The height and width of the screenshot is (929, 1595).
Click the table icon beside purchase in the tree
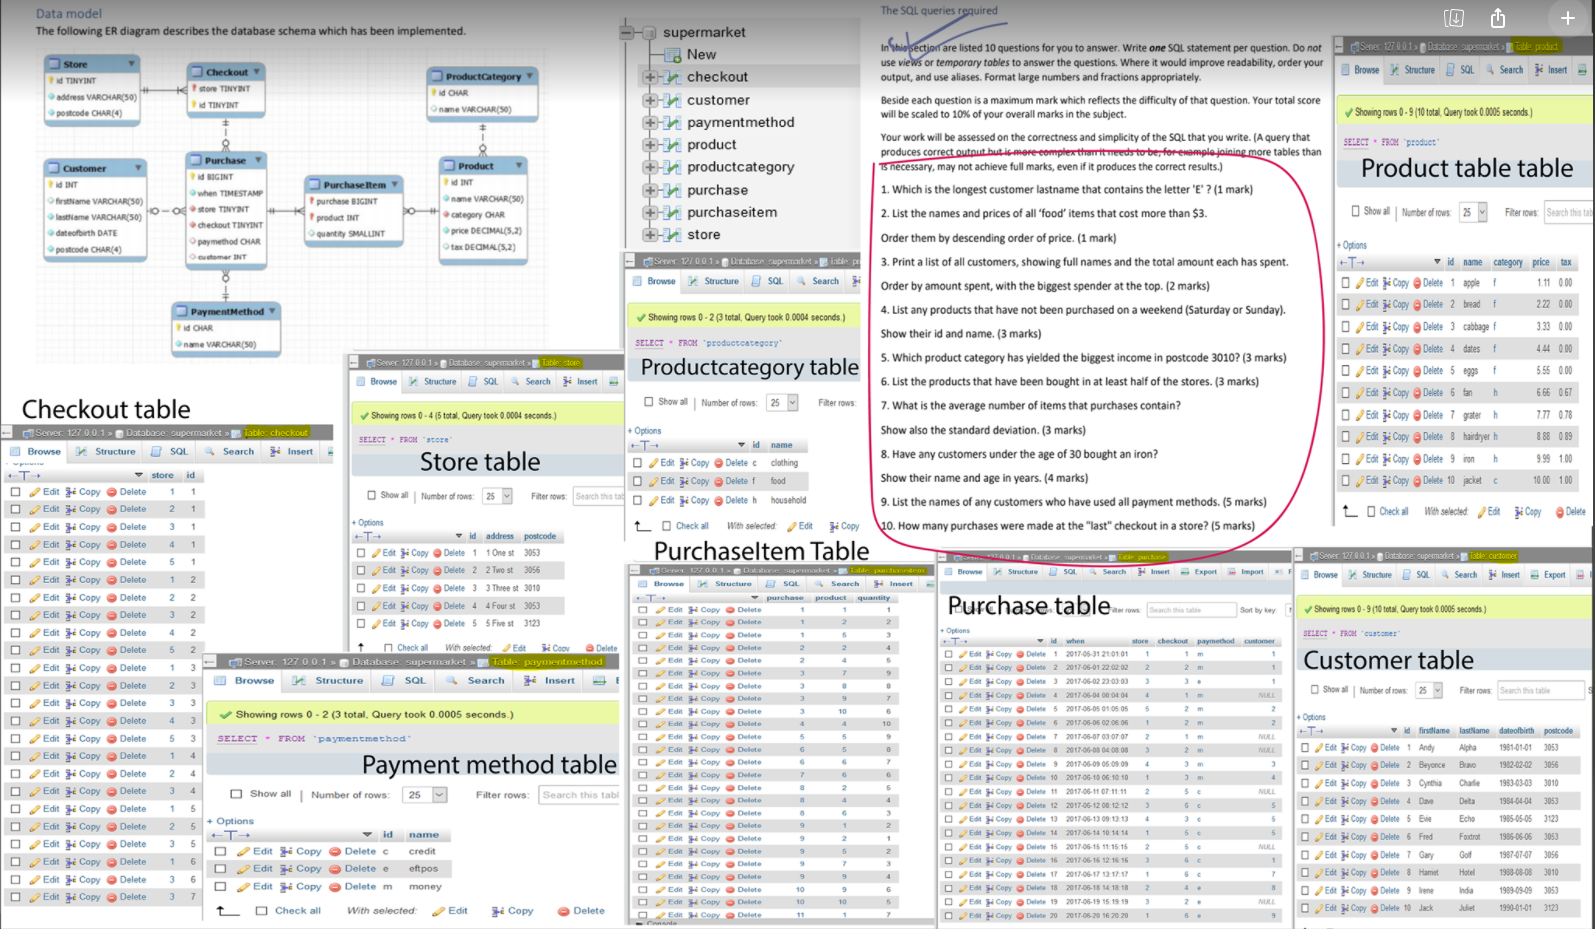point(671,190)
